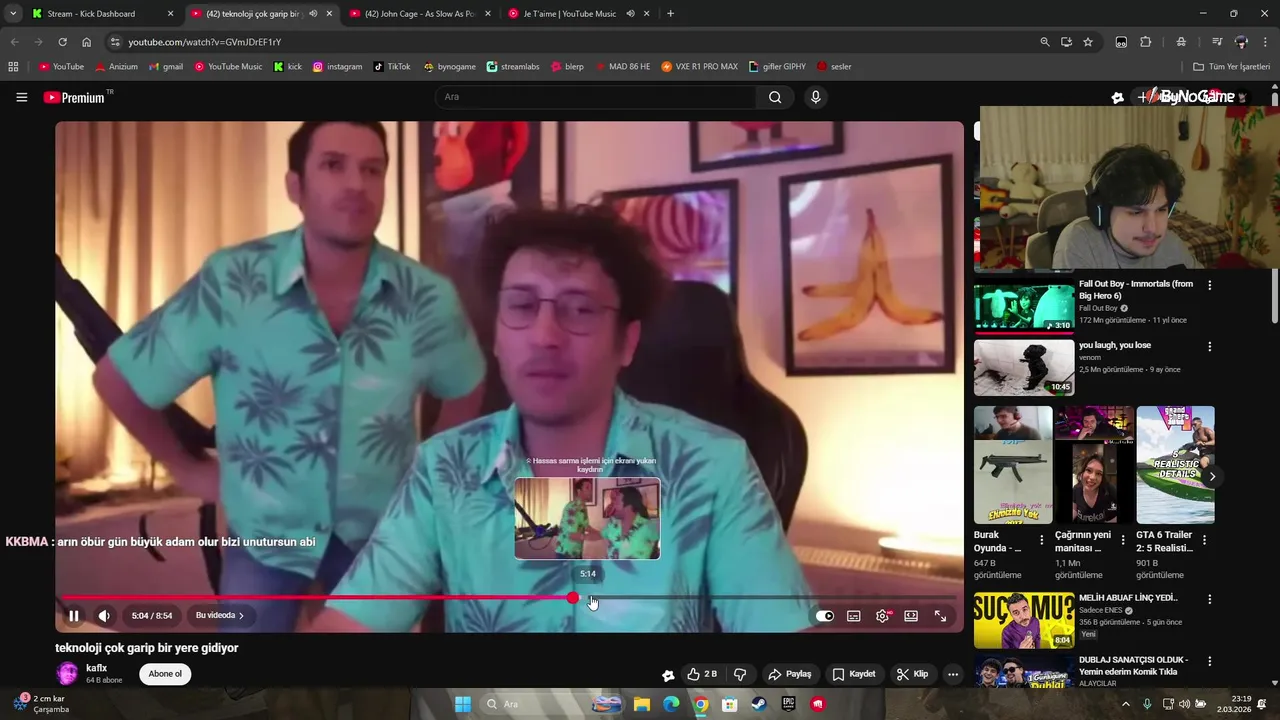1280x720 pixels.
Task: Show hidden system tray icons
Action: tap(1126, 704)
